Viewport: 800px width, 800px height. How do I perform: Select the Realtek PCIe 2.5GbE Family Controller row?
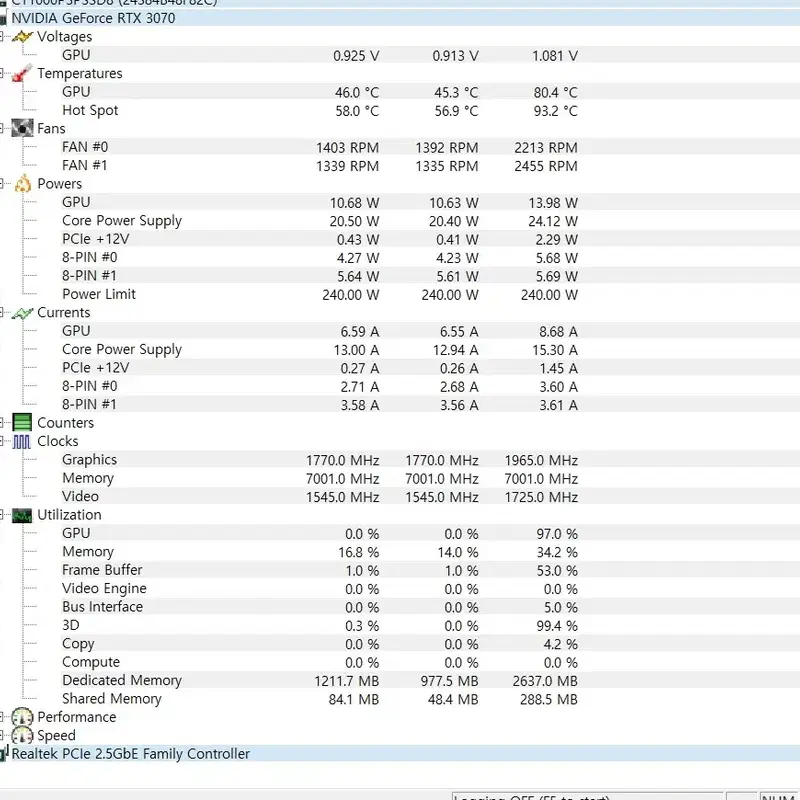pyautogui.click(x=400, y=754)
